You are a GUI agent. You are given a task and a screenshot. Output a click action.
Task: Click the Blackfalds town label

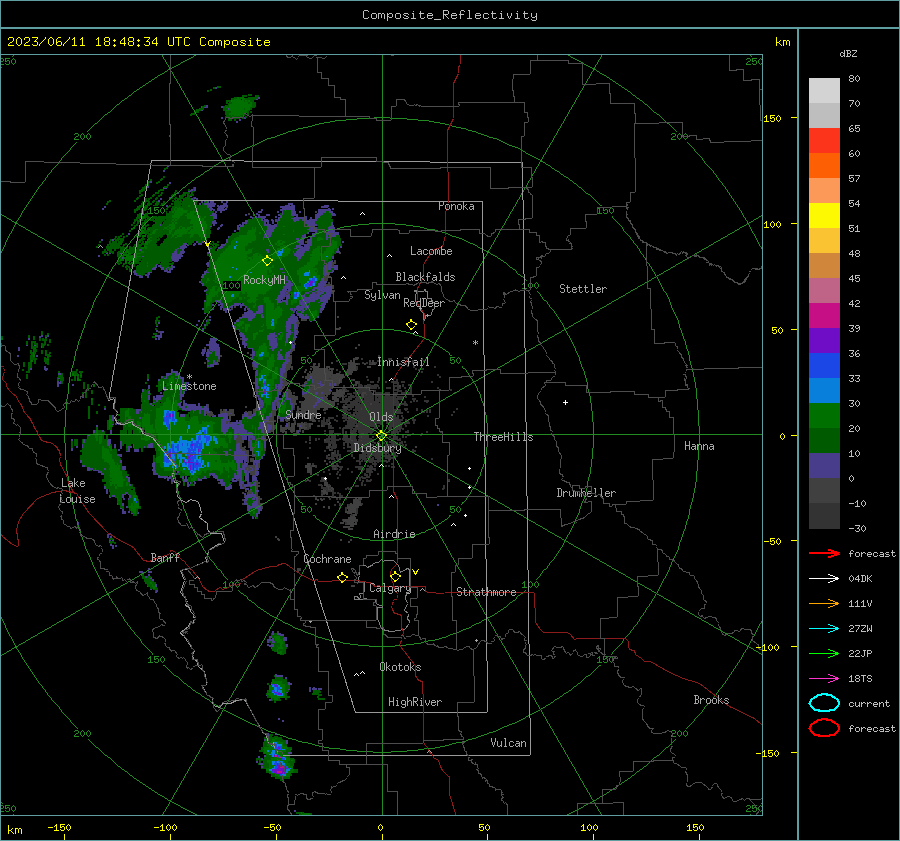click(425, 277)
